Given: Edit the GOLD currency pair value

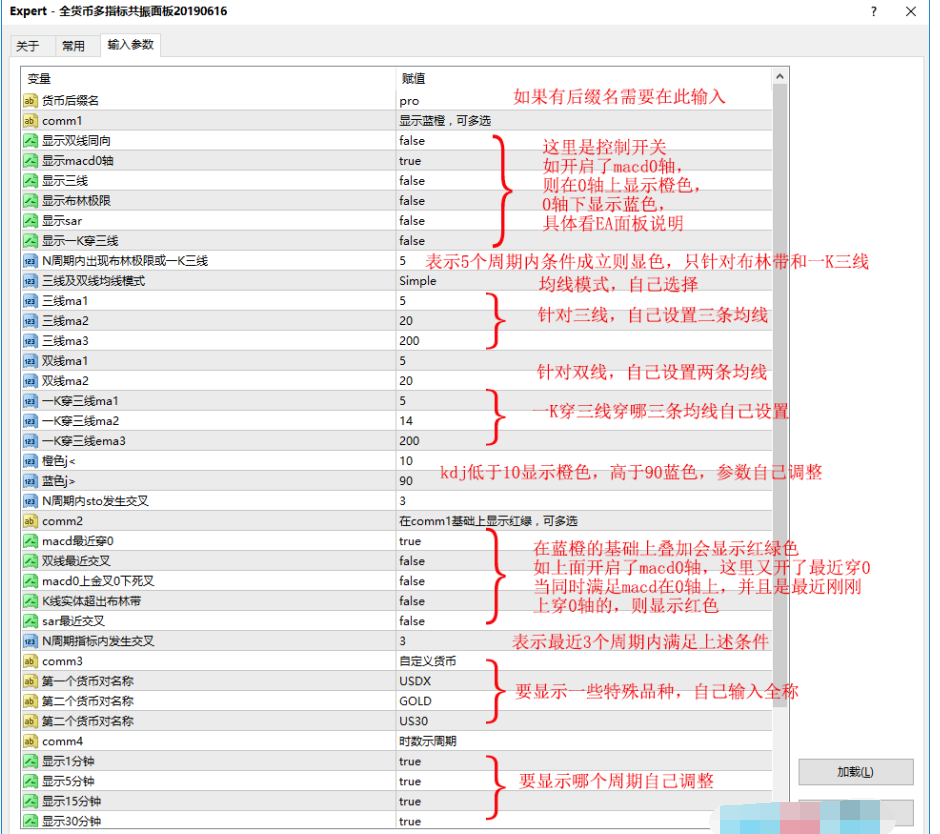Looking at the screenshot, I should click(x=415, y=701).
